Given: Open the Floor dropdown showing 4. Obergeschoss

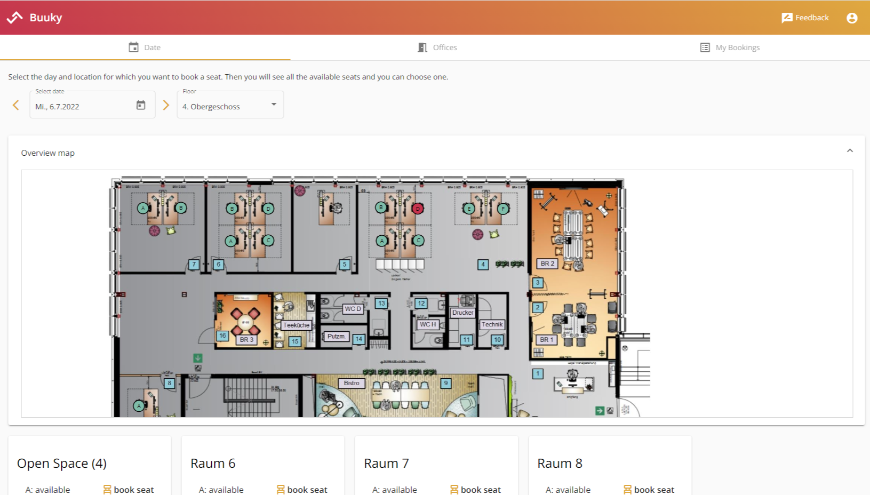Looking at the screenshot, I should tap(230, 105).
